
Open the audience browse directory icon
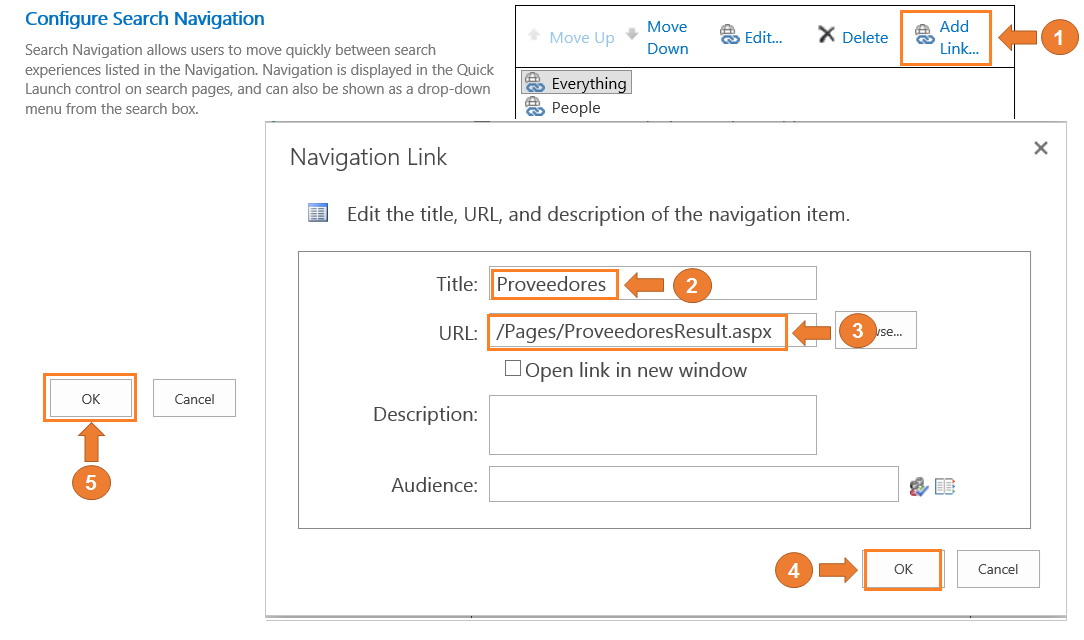pos(945,486)
